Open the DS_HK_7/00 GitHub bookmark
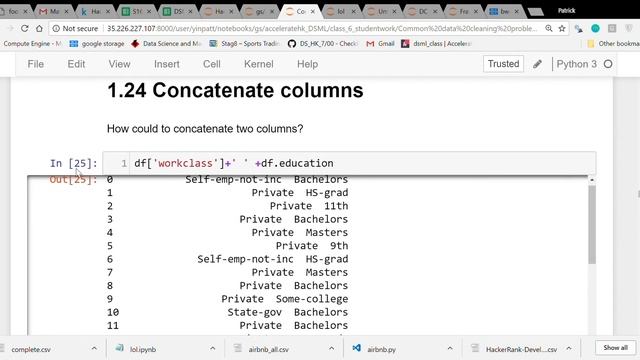The height and width of the screenshot is (360, 640). (x=322, y=43)
